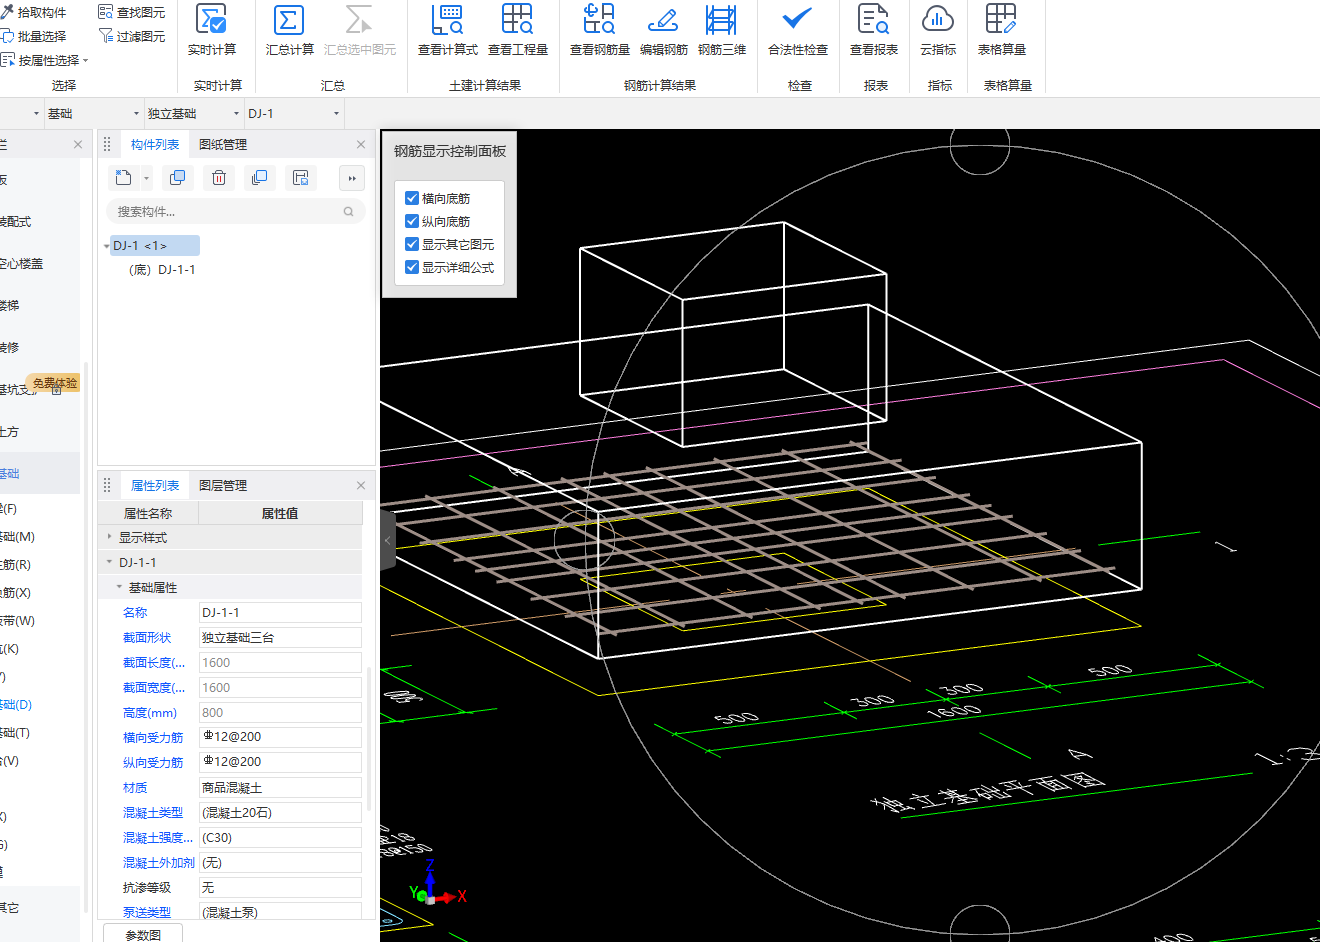The image size is (1320, 942).
Task: Start 汇总计算 summary calculation
Action: [289, 30]
